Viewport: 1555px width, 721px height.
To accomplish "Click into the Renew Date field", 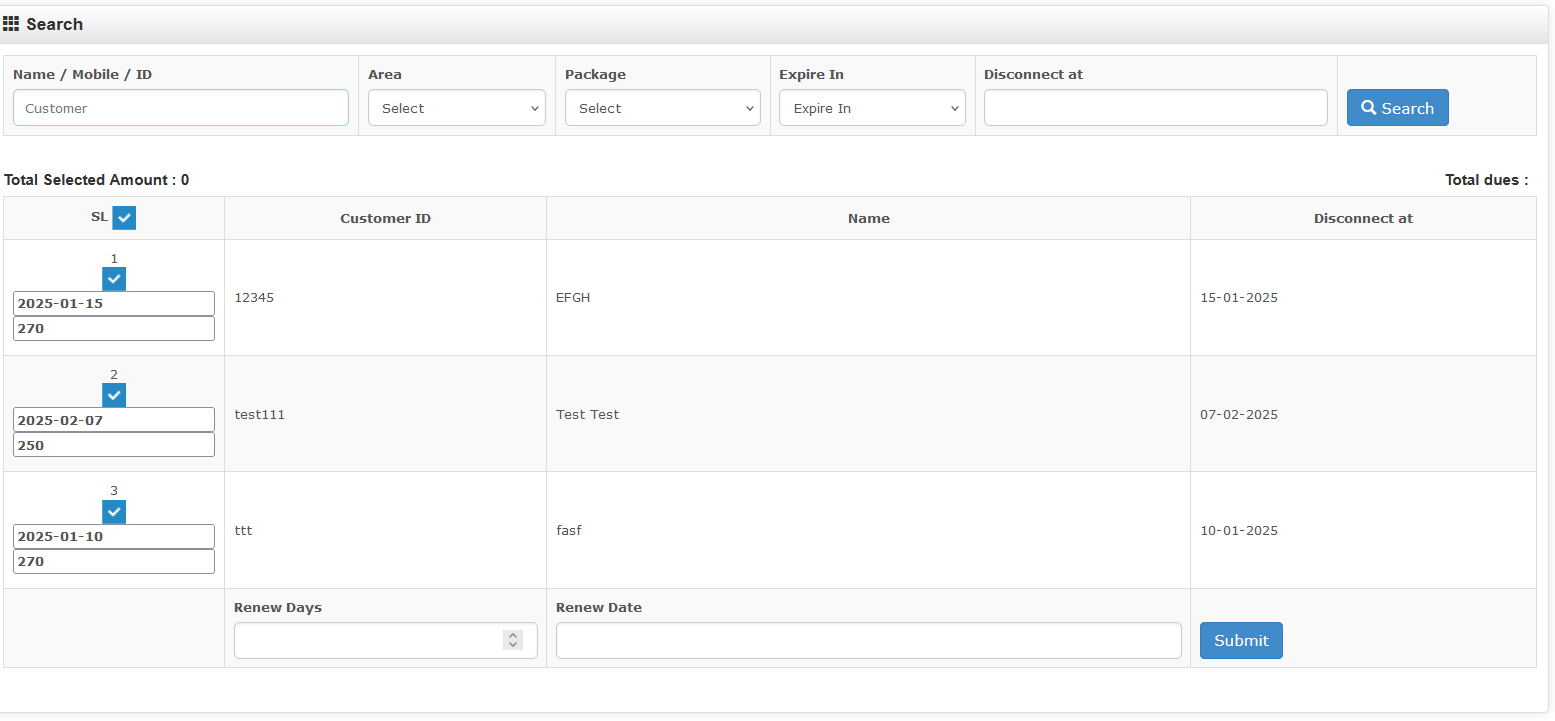I will click(x=868, y=641).
